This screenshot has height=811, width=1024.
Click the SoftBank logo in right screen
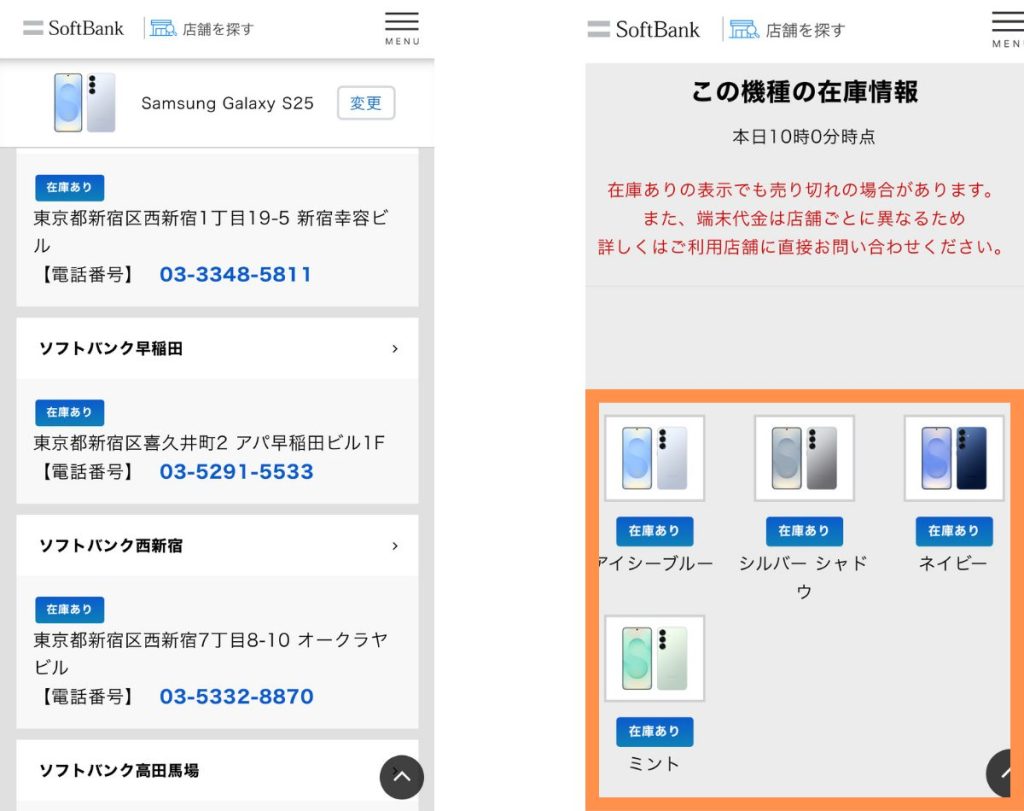(x=643, y=29)
